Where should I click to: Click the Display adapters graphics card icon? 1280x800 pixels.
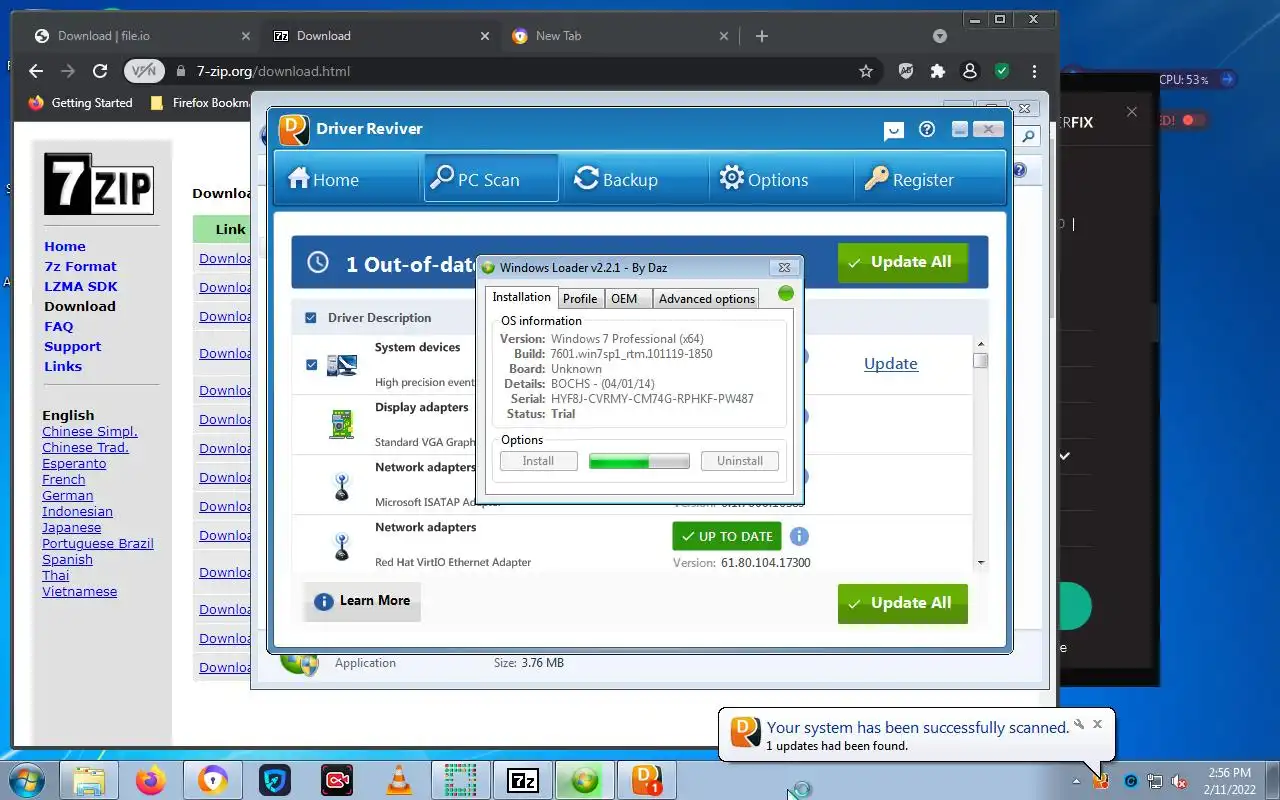pyautogui.click(x=342, y=424)
